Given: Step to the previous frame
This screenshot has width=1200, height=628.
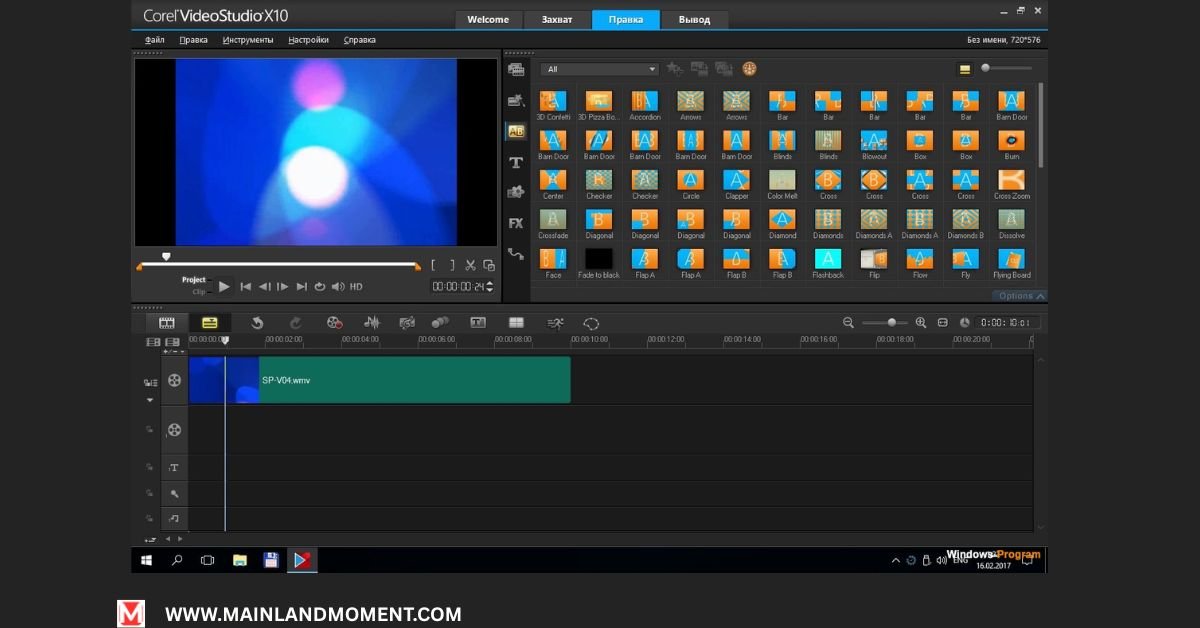Looking at the screenshot, I should pyautogui.click(x=265, y=287).
